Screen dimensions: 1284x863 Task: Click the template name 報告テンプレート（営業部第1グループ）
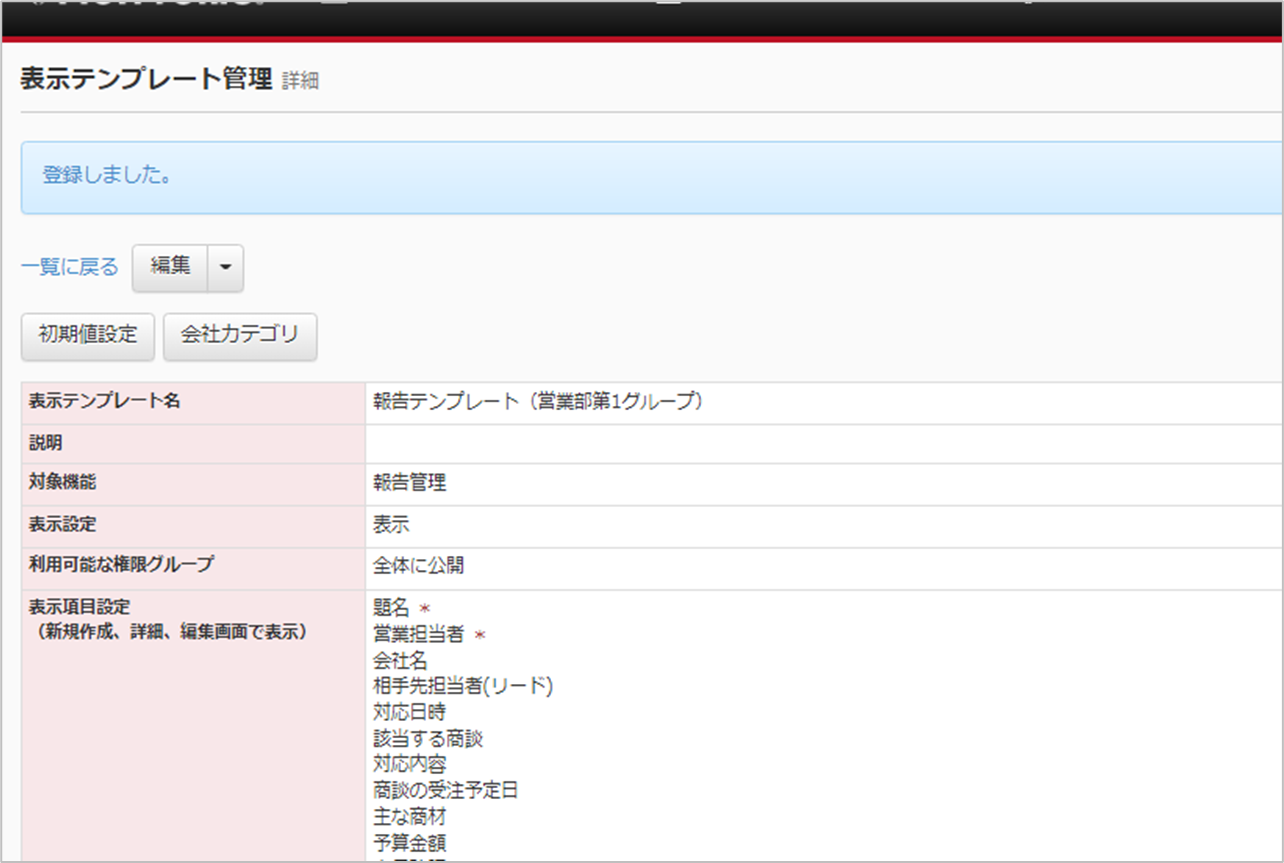tap(539, 402)
